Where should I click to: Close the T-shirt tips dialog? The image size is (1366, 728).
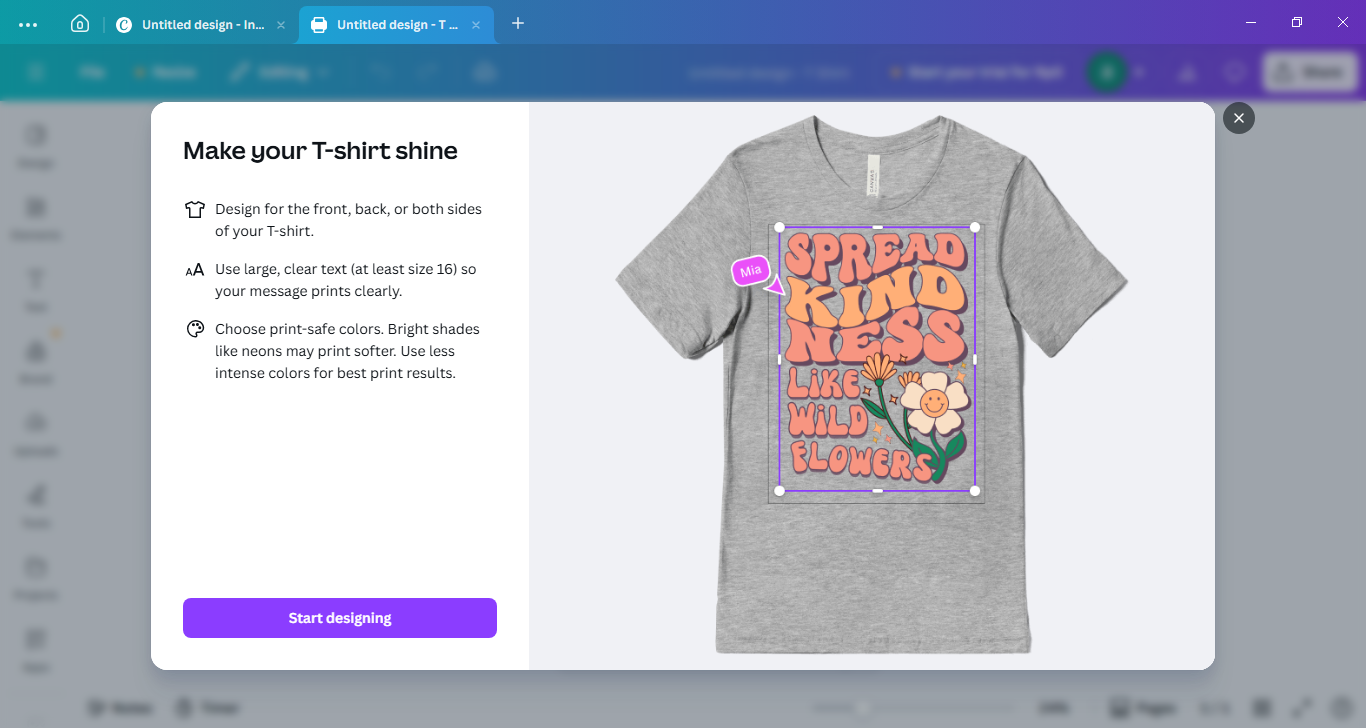[1238, 118]
